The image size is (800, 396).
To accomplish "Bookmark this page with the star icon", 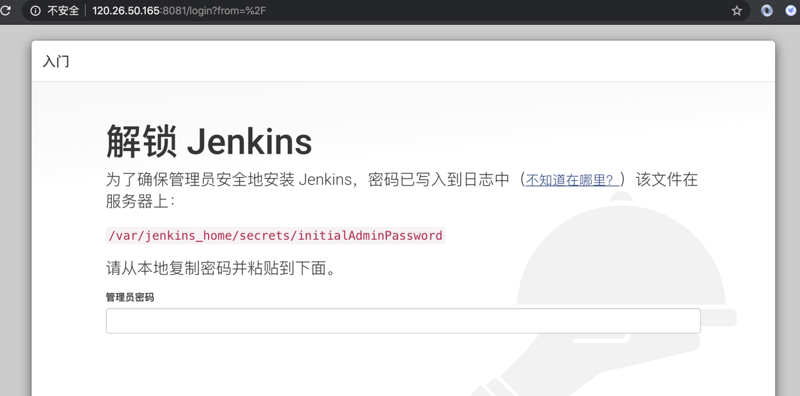I will pyautogui.click(x=737, y=11).
